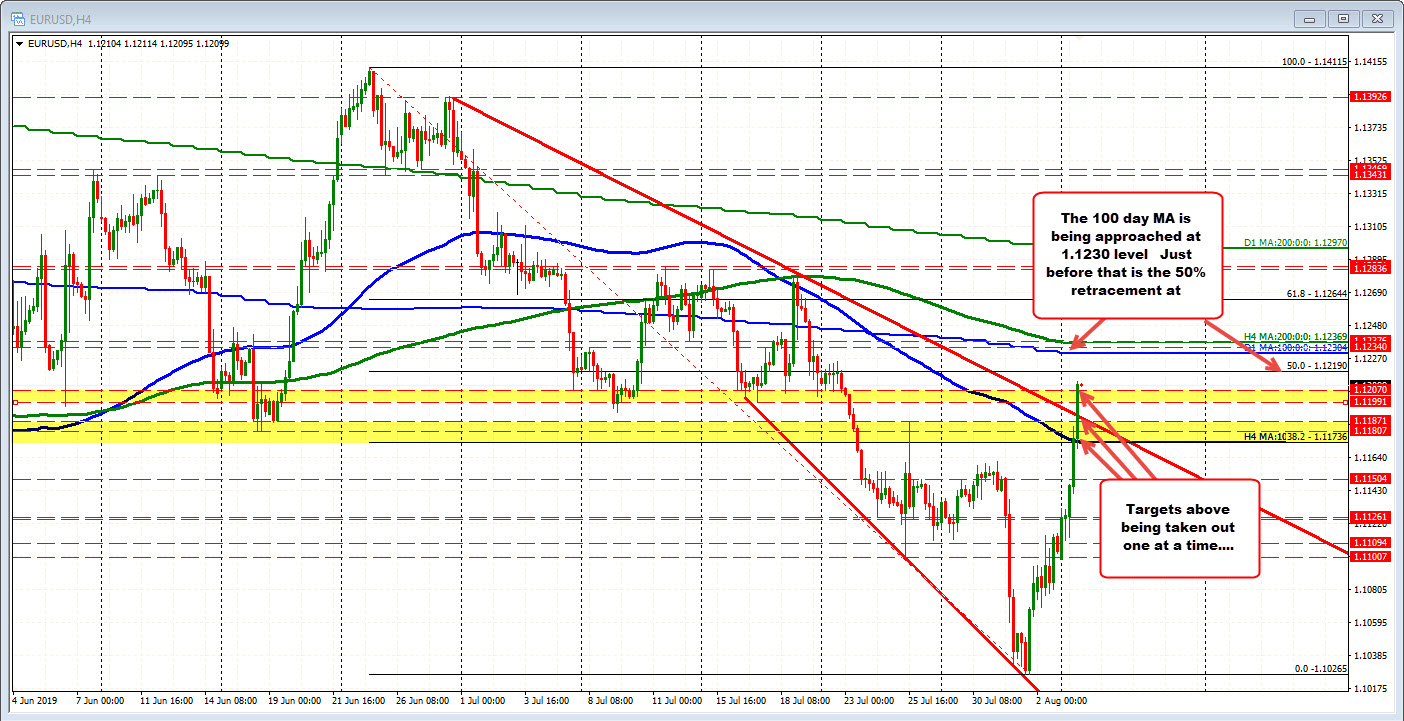Click the 1.13105 price scale value

pyautogui.click(x=1369, y=226)
